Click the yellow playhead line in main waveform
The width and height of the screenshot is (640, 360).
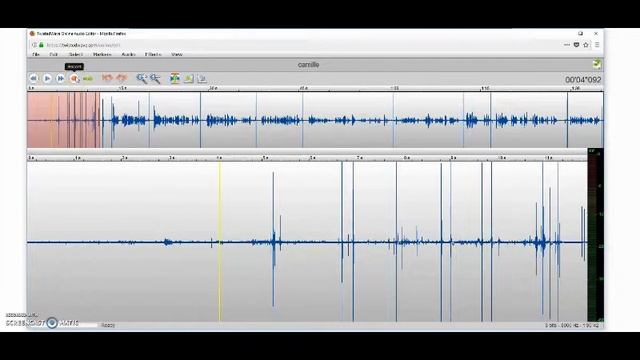tap(220, 242)
